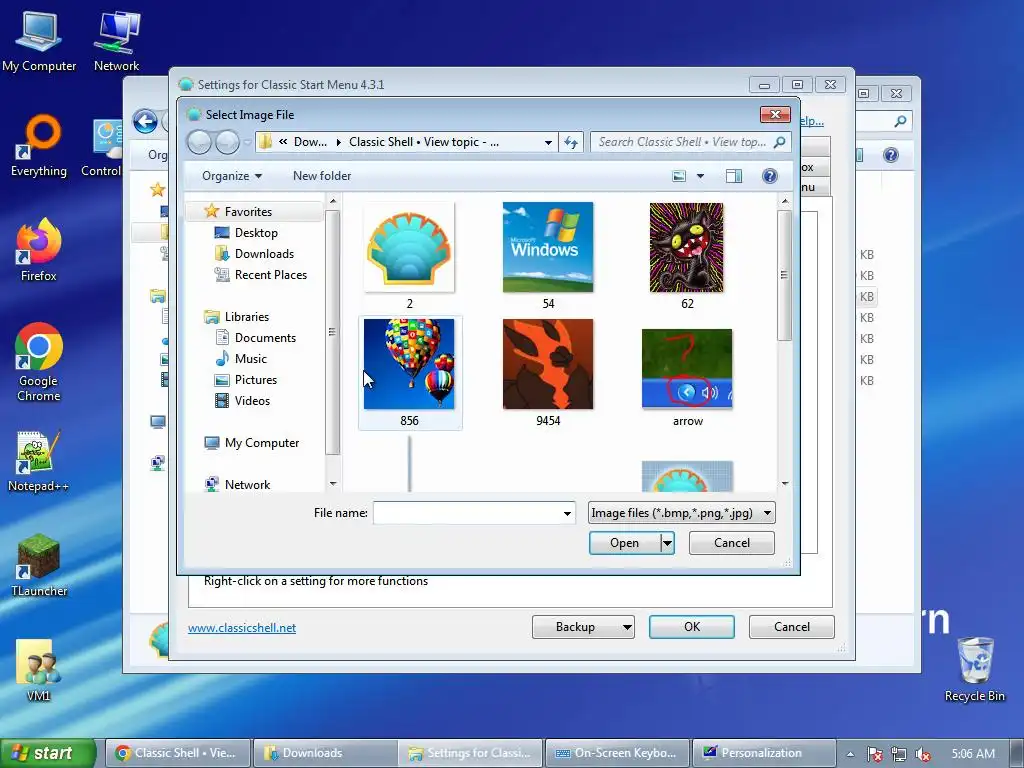Switch to On-Screen Keyboard taskbar item

[617, 753]
